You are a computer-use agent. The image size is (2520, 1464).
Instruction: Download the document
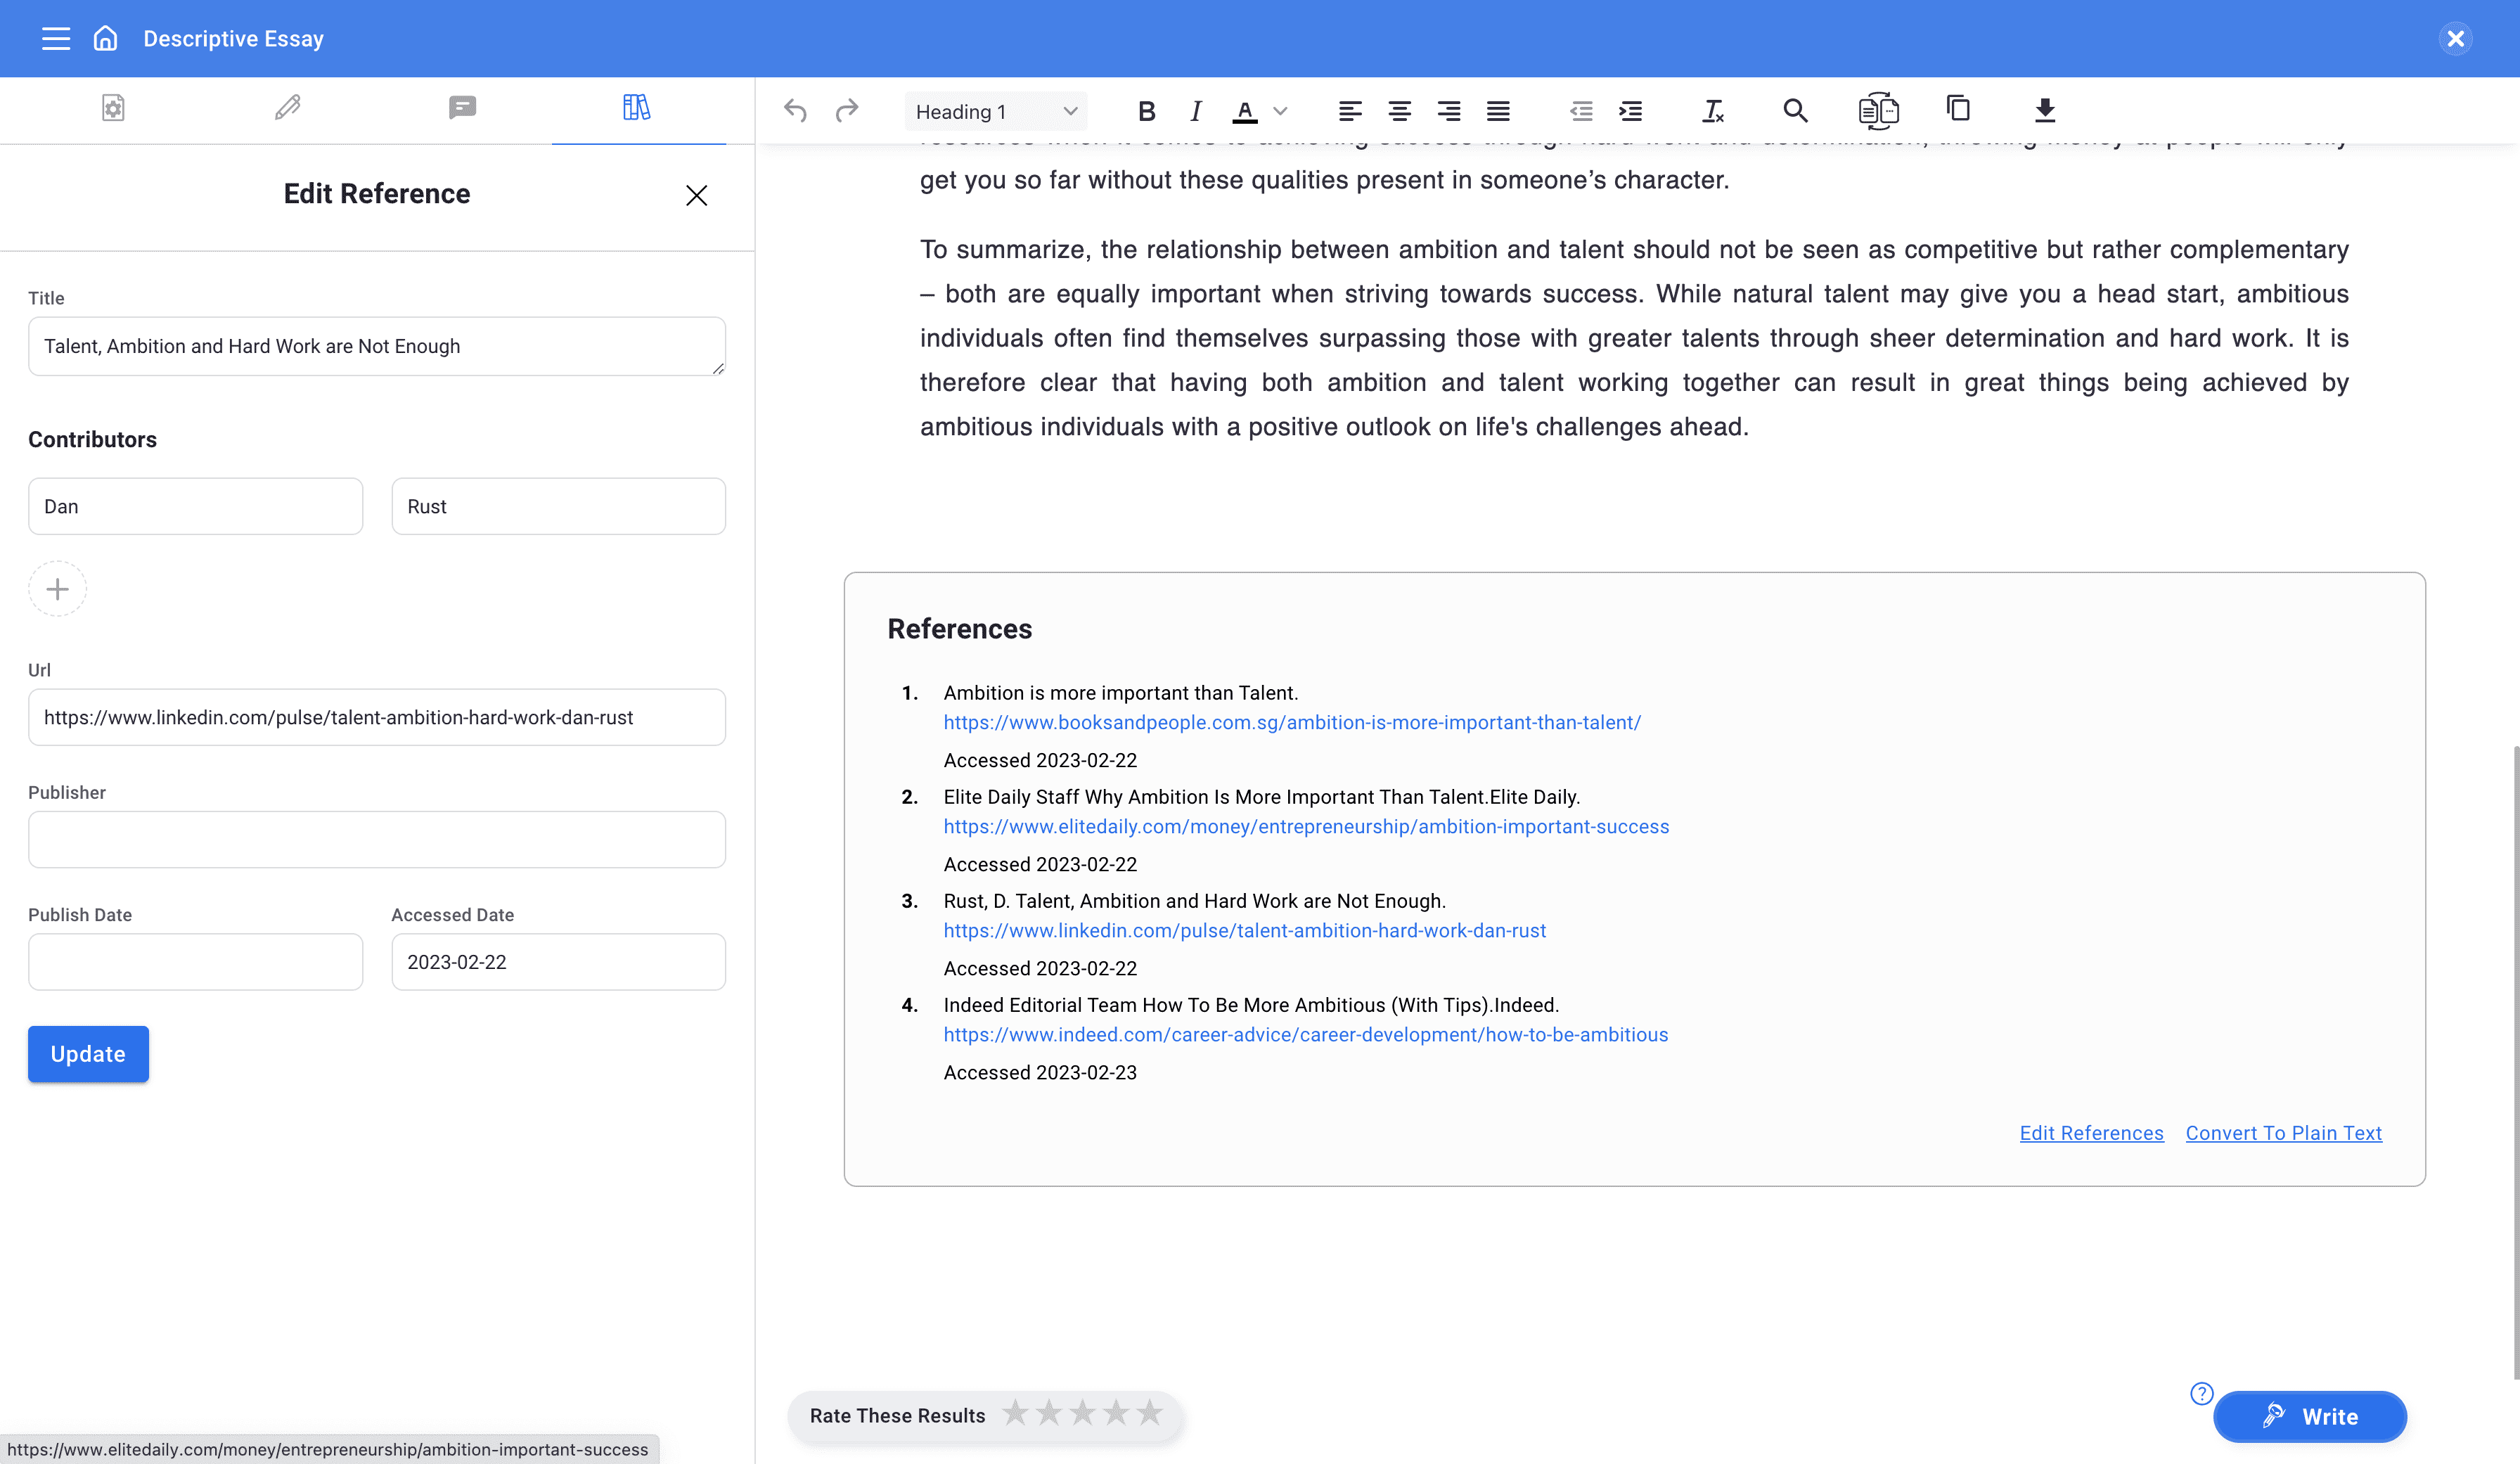2045,110
